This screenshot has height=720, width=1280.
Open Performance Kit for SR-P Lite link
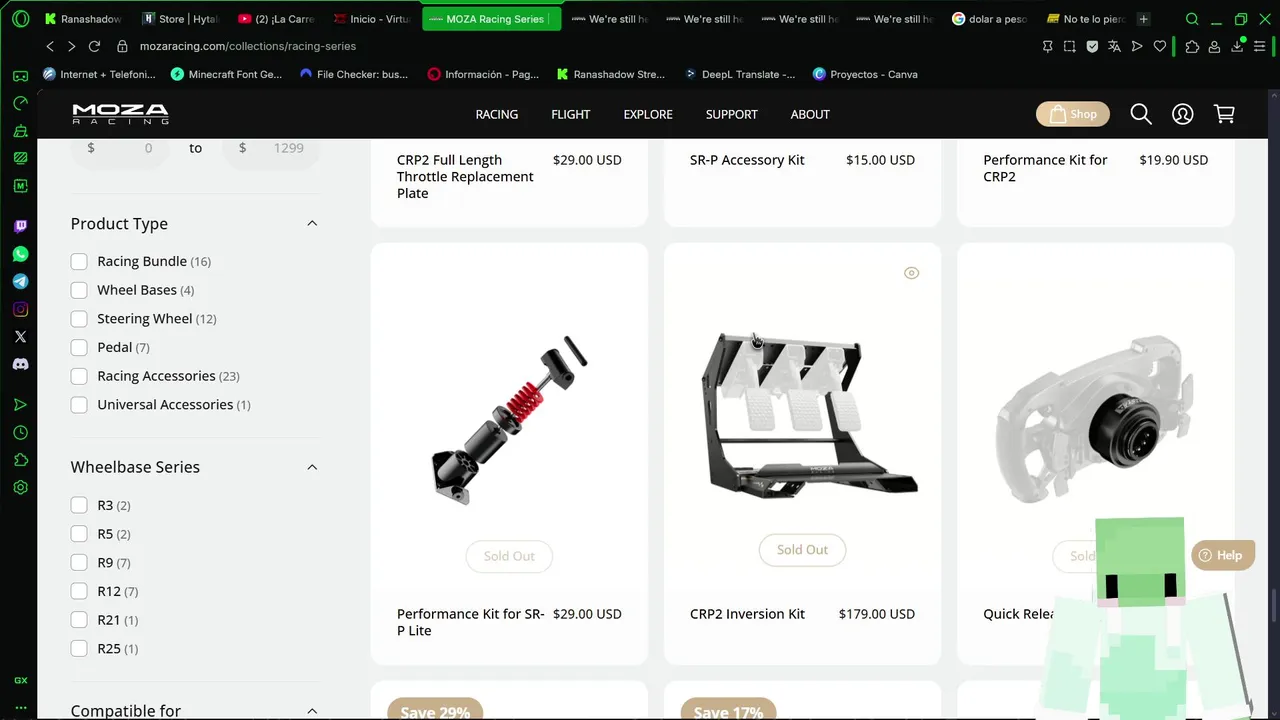(471, 622)
